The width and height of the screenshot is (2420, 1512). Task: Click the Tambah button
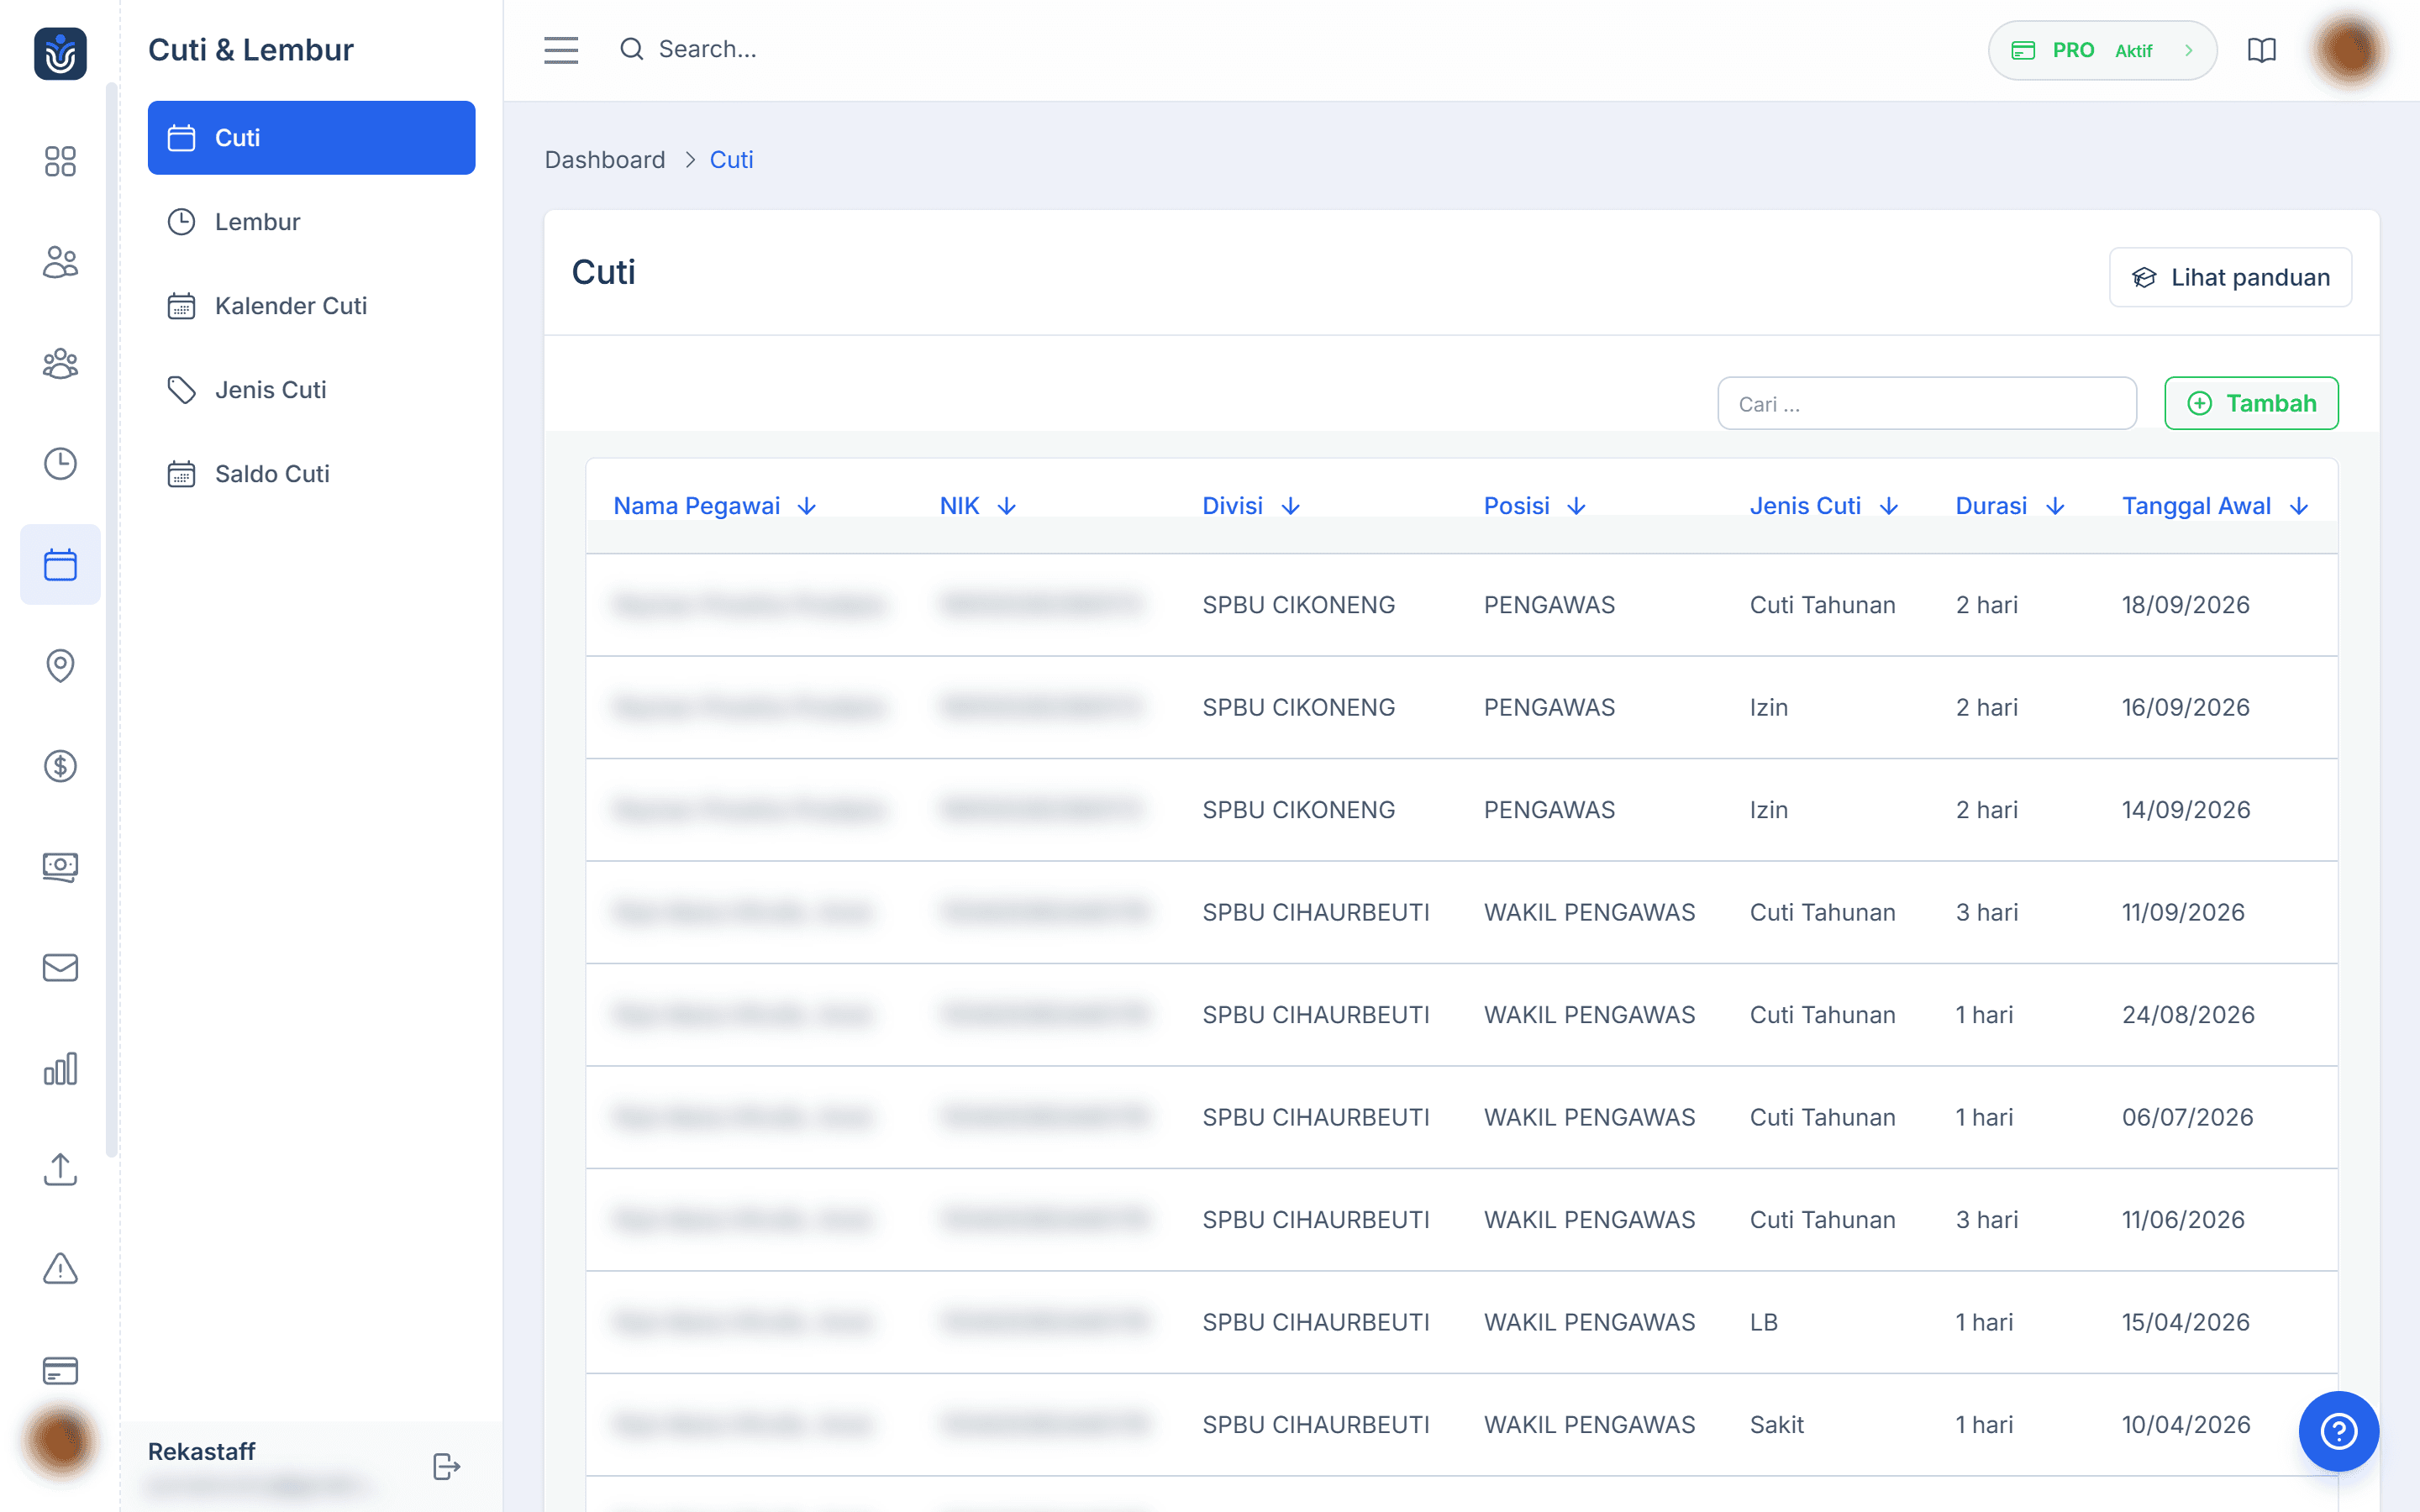pyautogui.click(x=2251, y=403)
